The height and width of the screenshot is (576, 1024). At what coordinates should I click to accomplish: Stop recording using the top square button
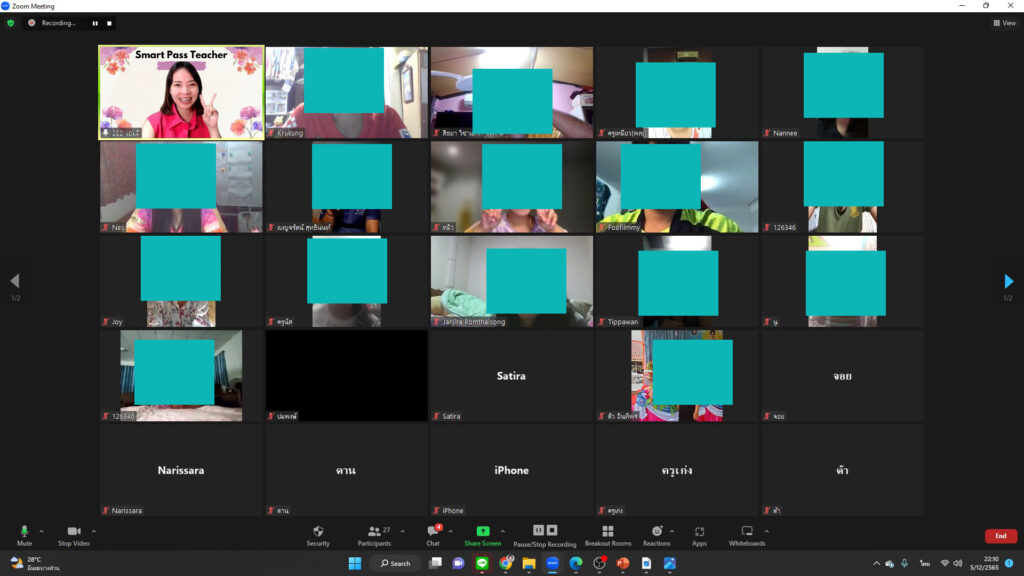[109, 23]
